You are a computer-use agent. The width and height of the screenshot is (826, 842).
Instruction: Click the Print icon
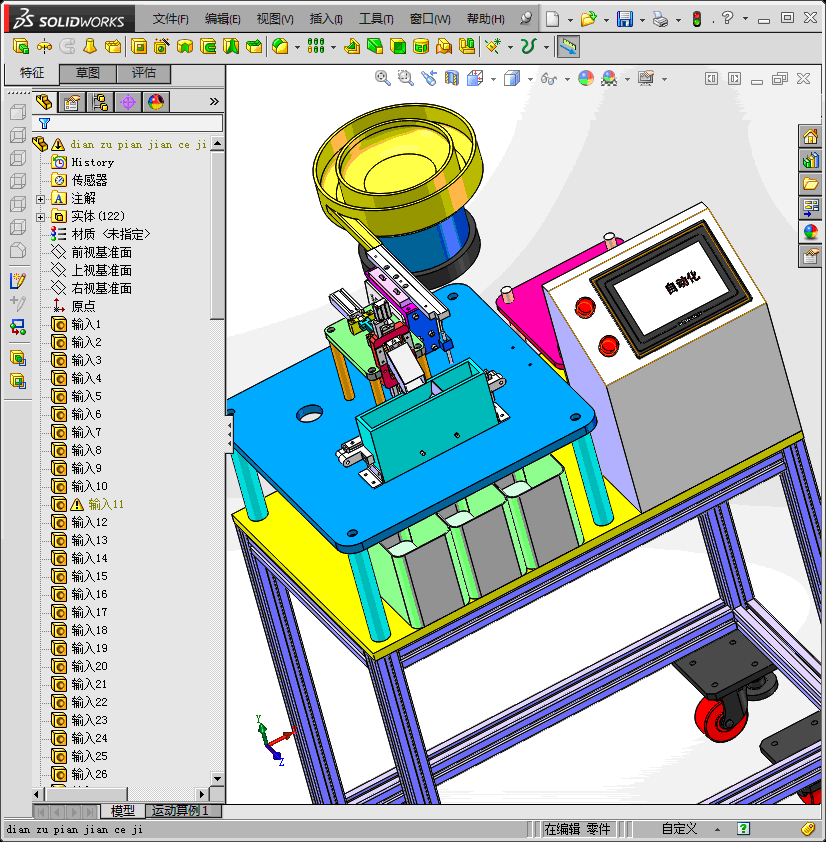660,19
